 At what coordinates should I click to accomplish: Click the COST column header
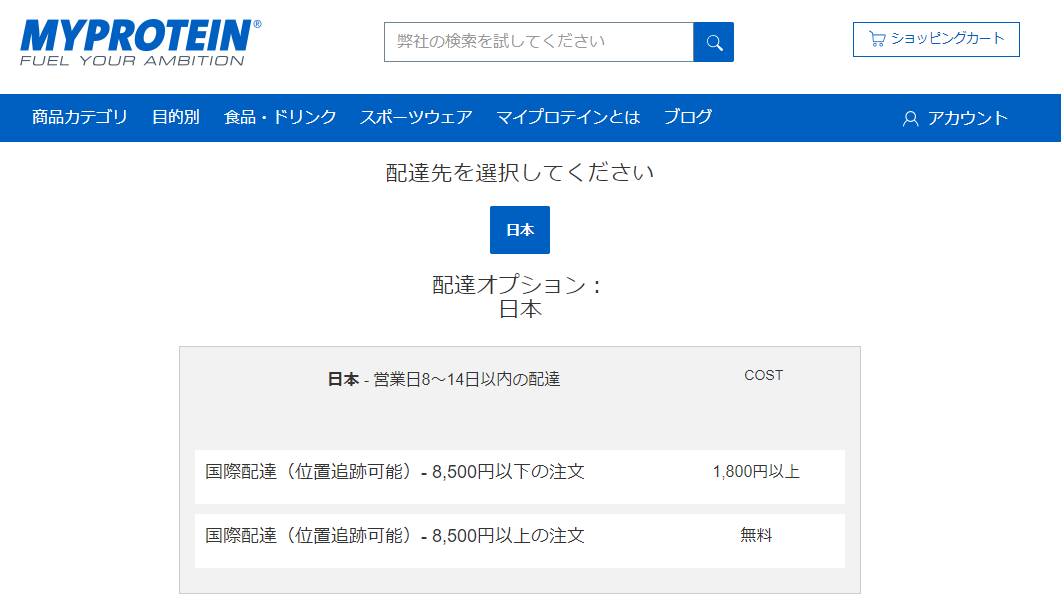click(x=763, y=375)
